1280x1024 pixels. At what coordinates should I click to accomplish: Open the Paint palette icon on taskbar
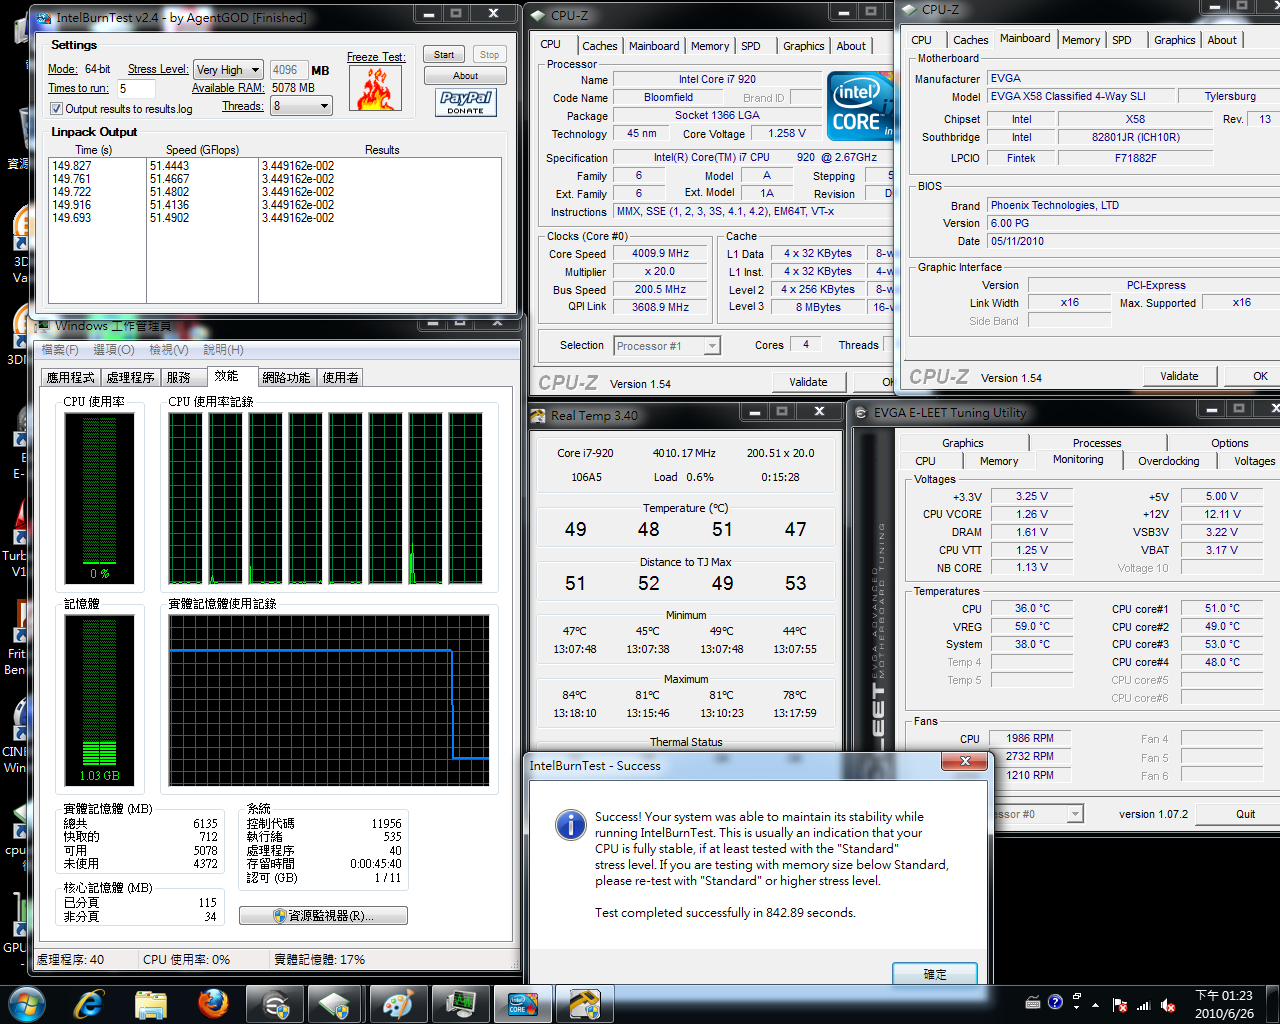point(397,1004)
